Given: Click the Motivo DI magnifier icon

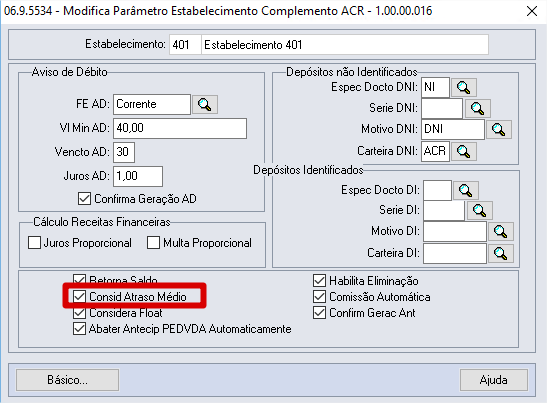Looking at the screenshot, I should [501, 231].
